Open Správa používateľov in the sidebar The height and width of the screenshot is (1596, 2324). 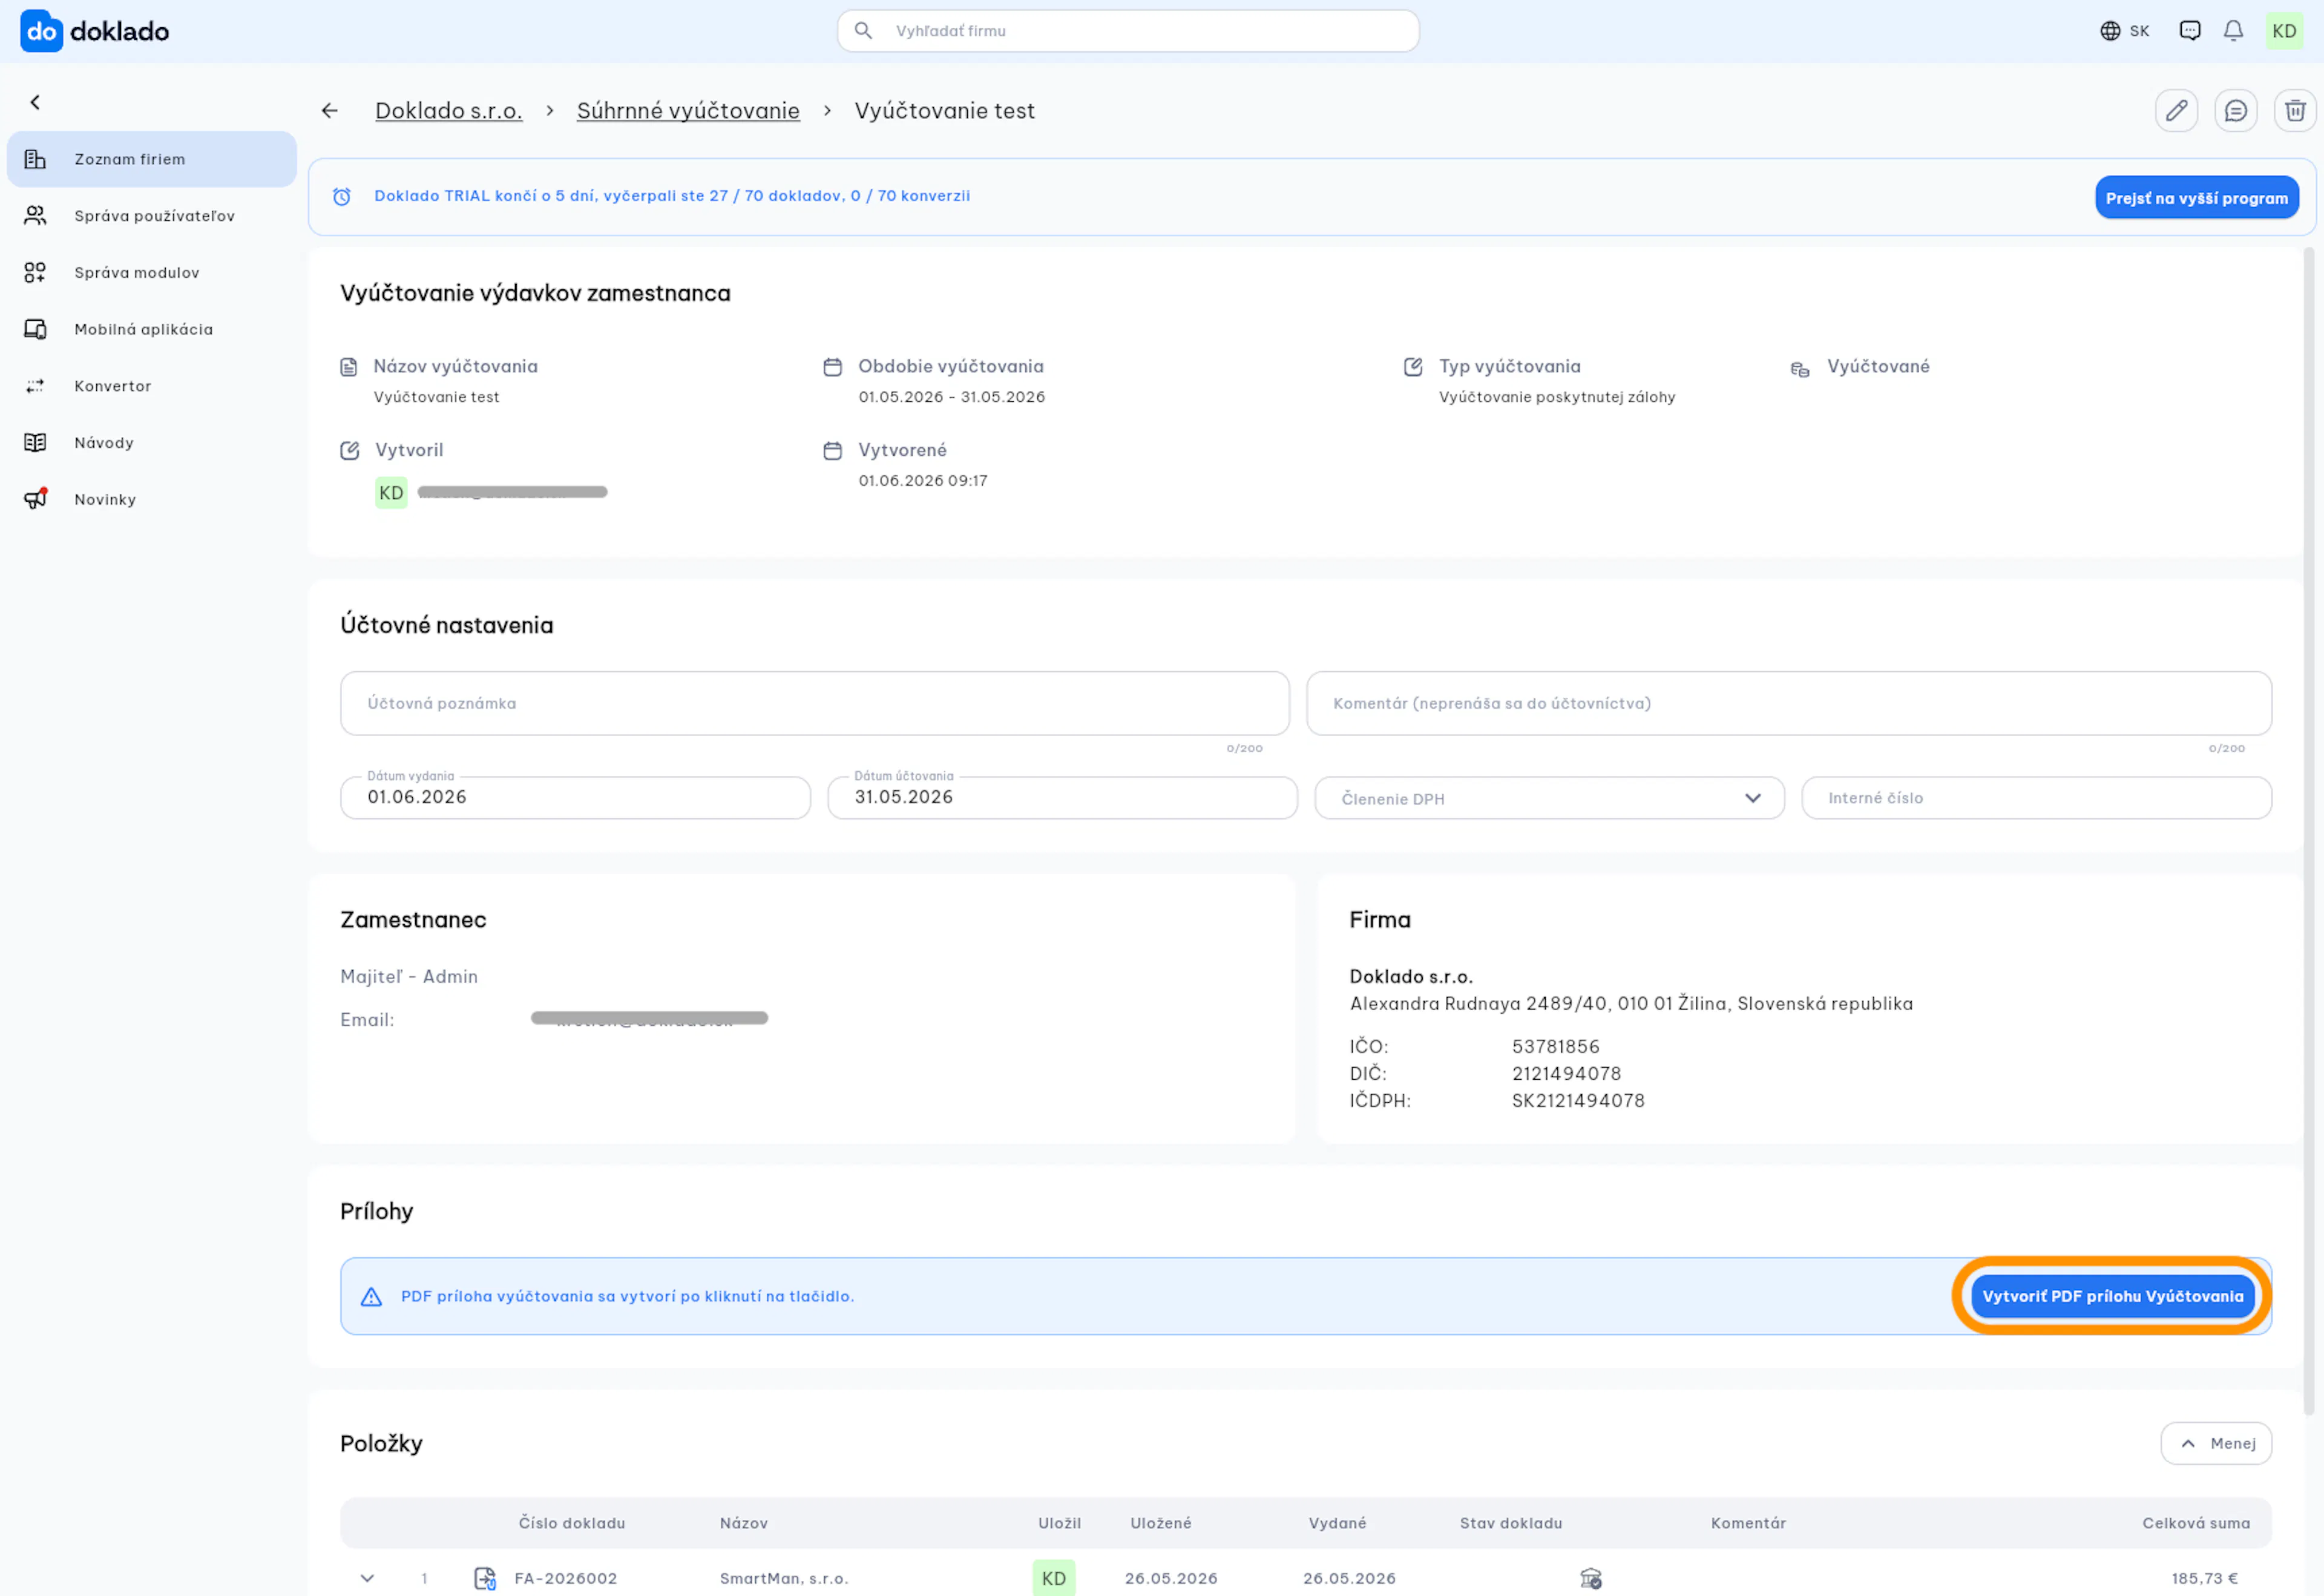tap(152, 216)
